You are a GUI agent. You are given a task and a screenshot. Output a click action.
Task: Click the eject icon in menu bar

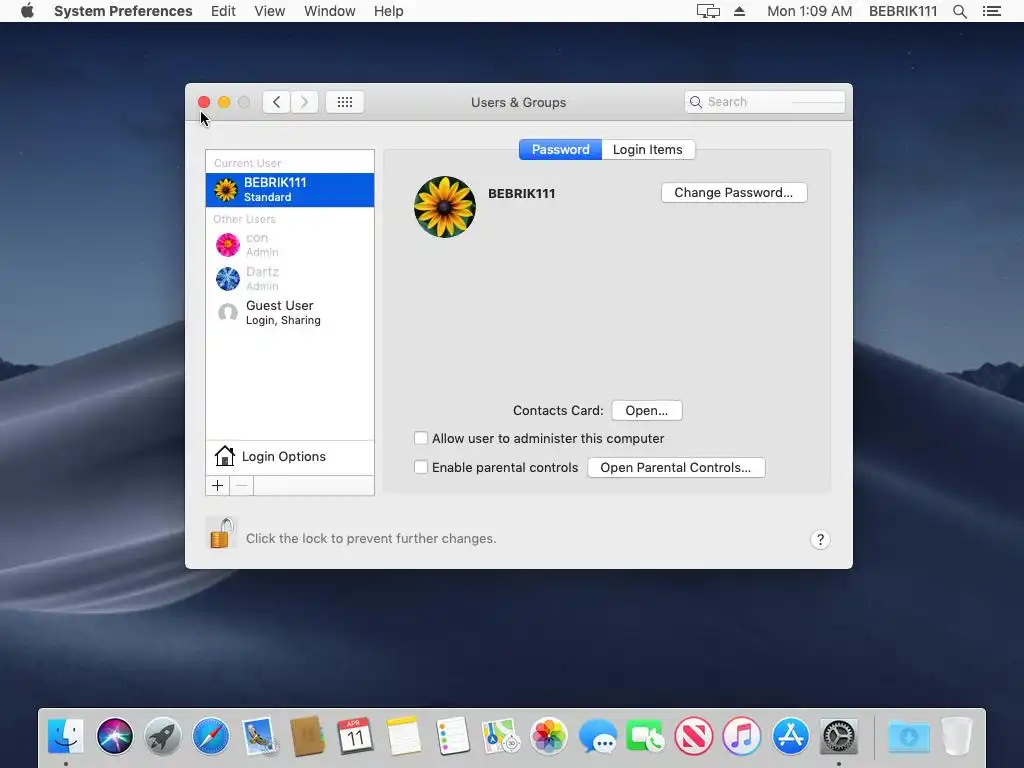[x=739, y=11]
